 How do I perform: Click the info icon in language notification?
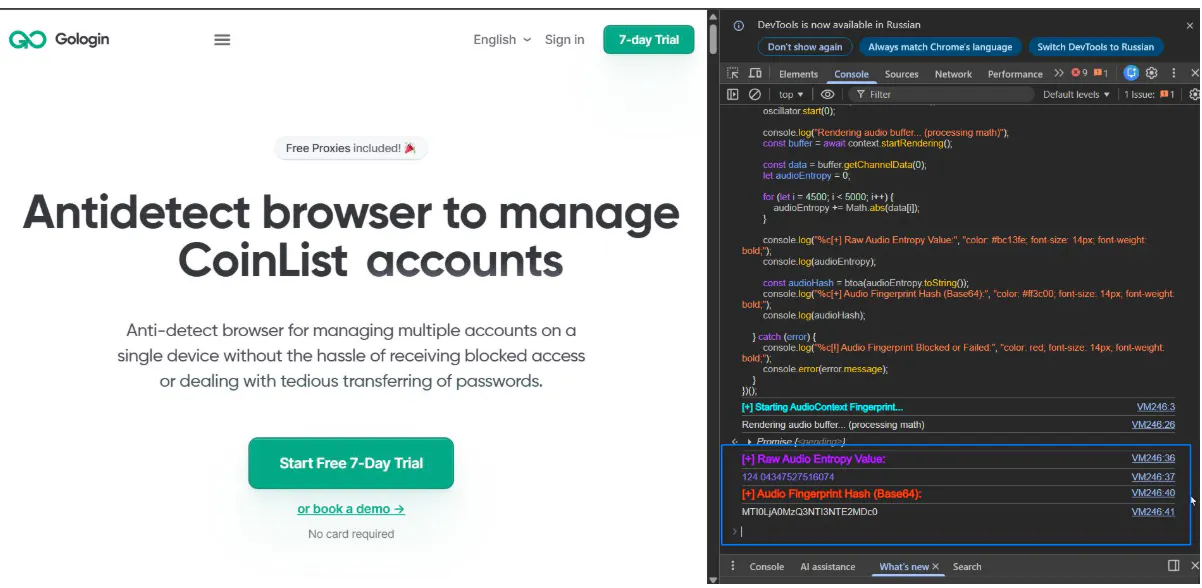739,25
